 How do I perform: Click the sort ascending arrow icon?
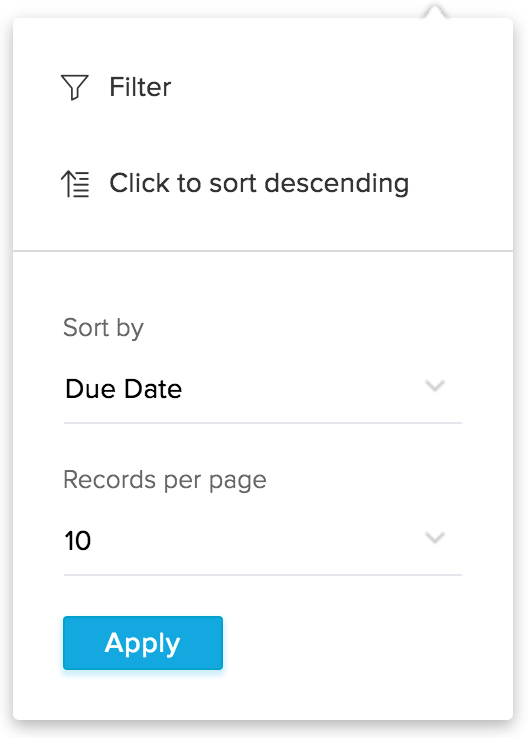75,184
